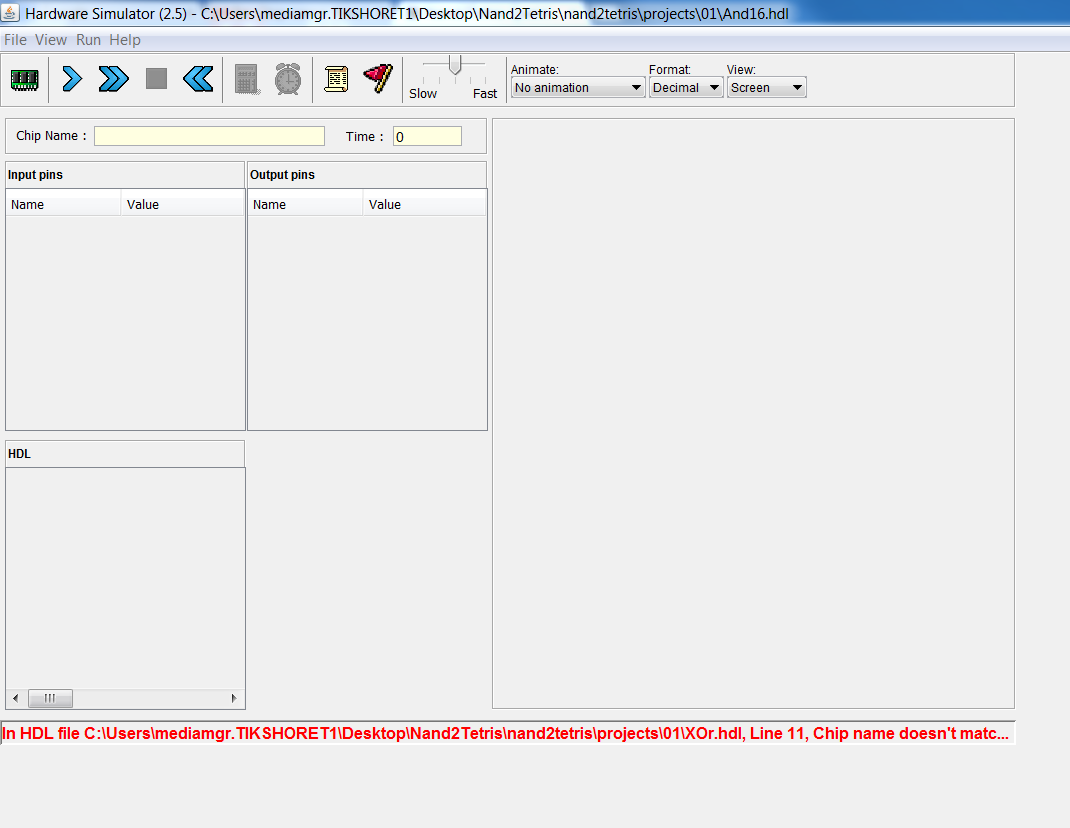The height and width of the screenshot is (828, 1070).
Task: Click the HDL panel's right scroll arrow
Action: pos(234,698)
